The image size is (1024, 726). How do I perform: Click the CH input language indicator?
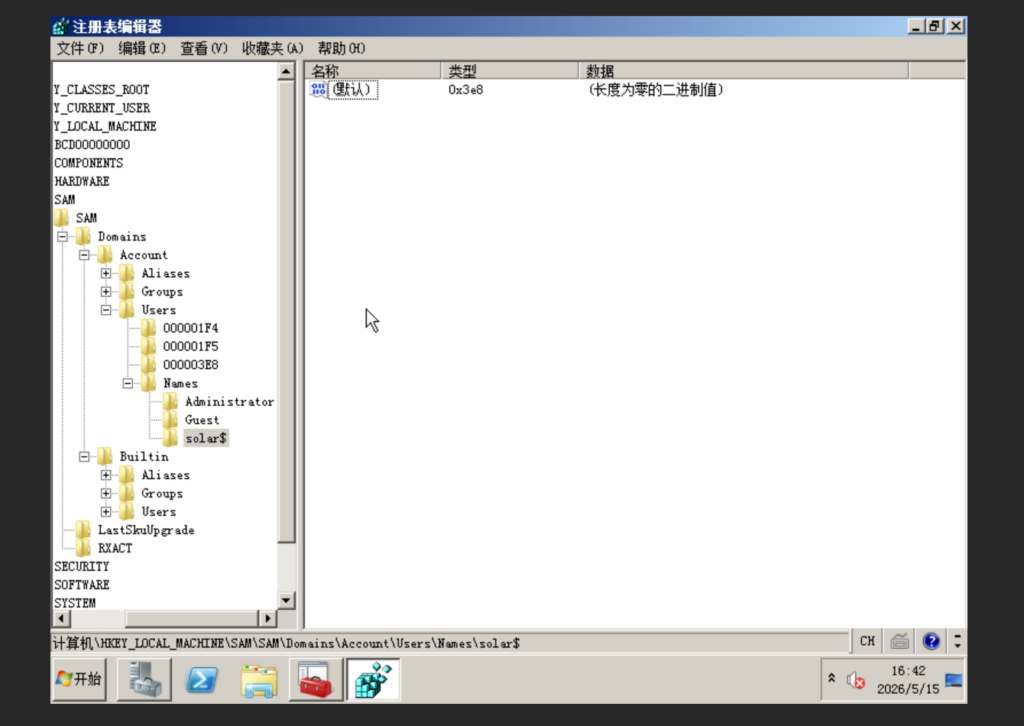867,641
